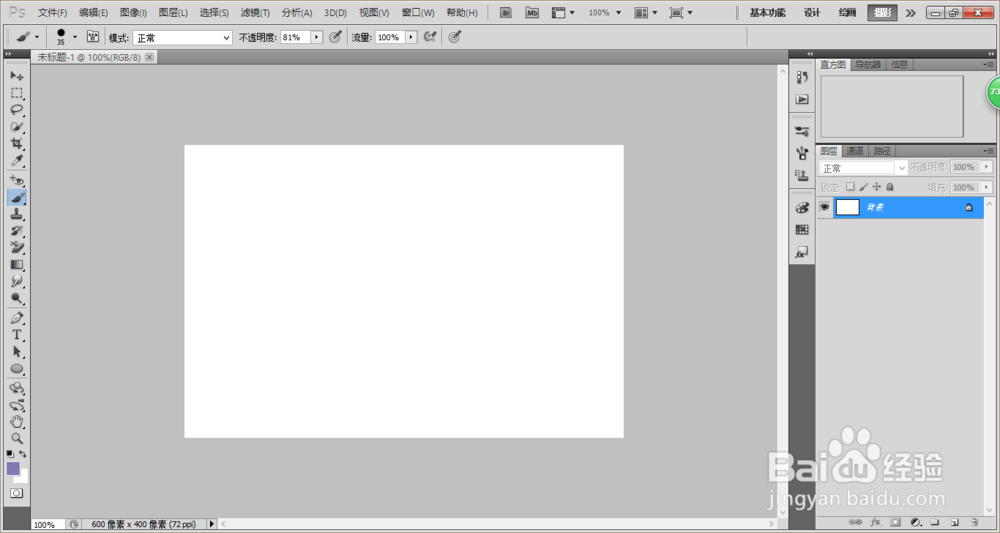Switch to the 导航器 tab
Viewport: 1000px width, 533px height.
[867, 64]
